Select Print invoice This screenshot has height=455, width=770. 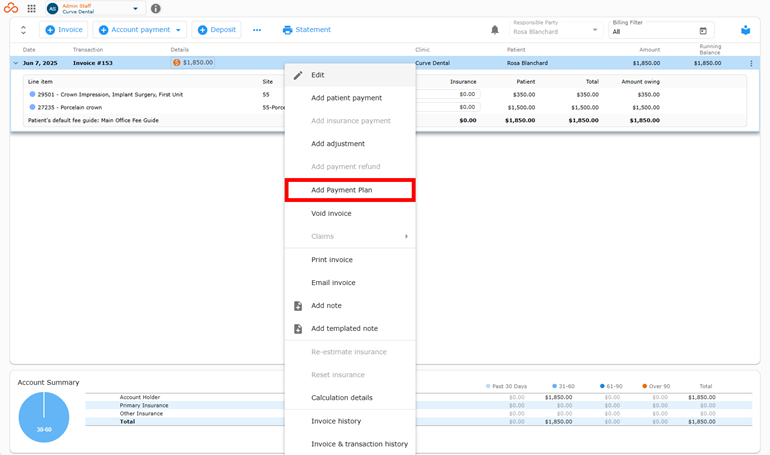350,260
